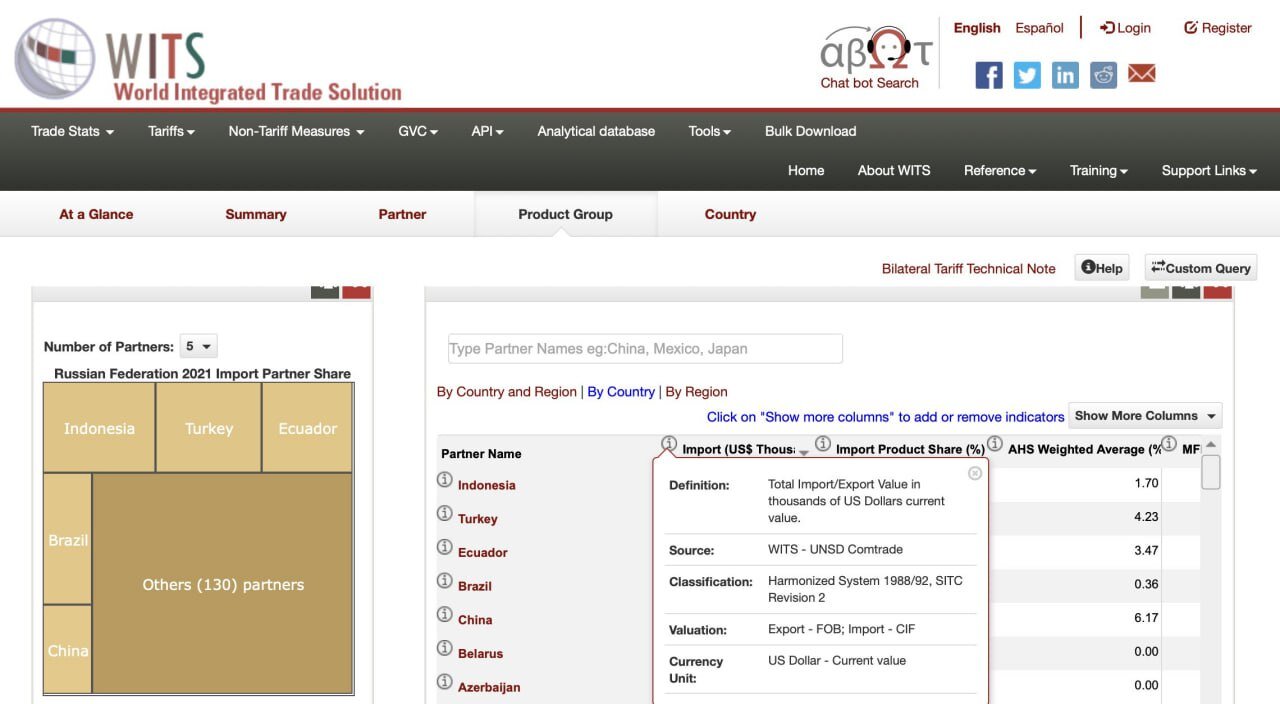Open the WITS Facebook page icon
Image resolution: width=1280 pixels, height=704 pixels.
click(988, 75)
